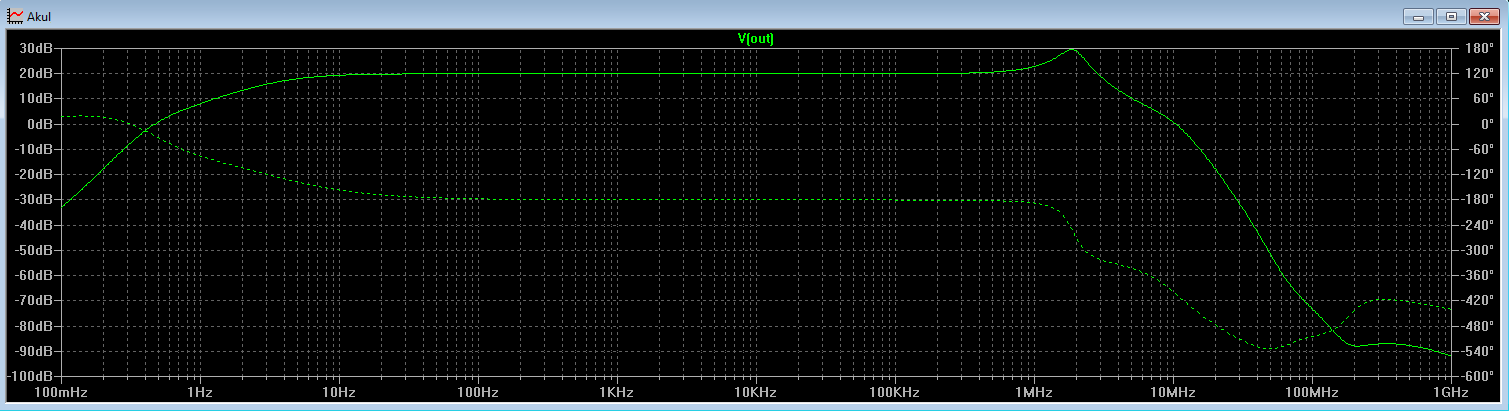Click the 10MHz frequency axis label
This screenshot has width=1509, height=411.
pyautogui.click(x=1172, y=391)
